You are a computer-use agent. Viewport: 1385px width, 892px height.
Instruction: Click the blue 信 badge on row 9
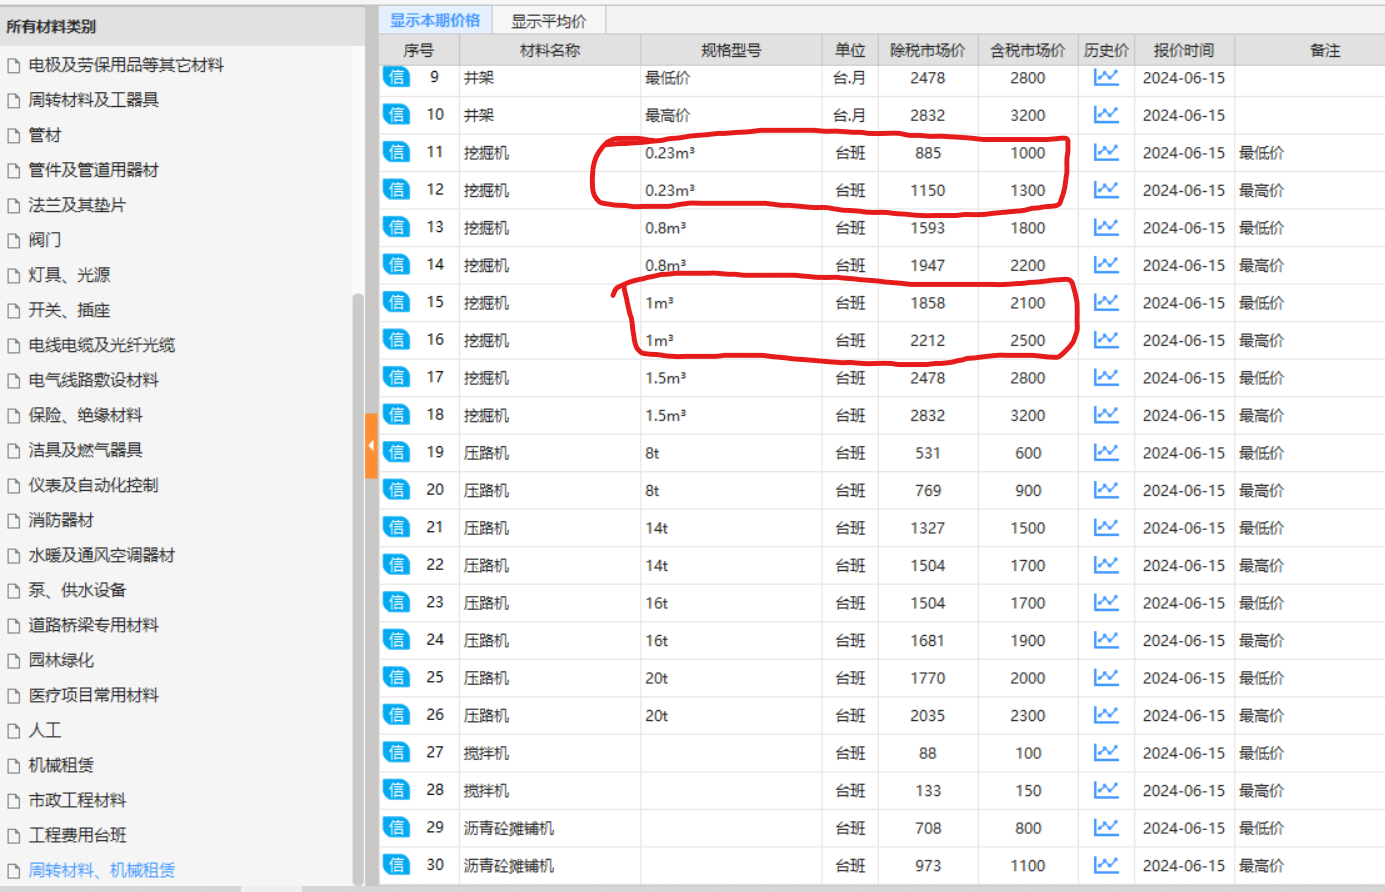(x=397, y=77)
